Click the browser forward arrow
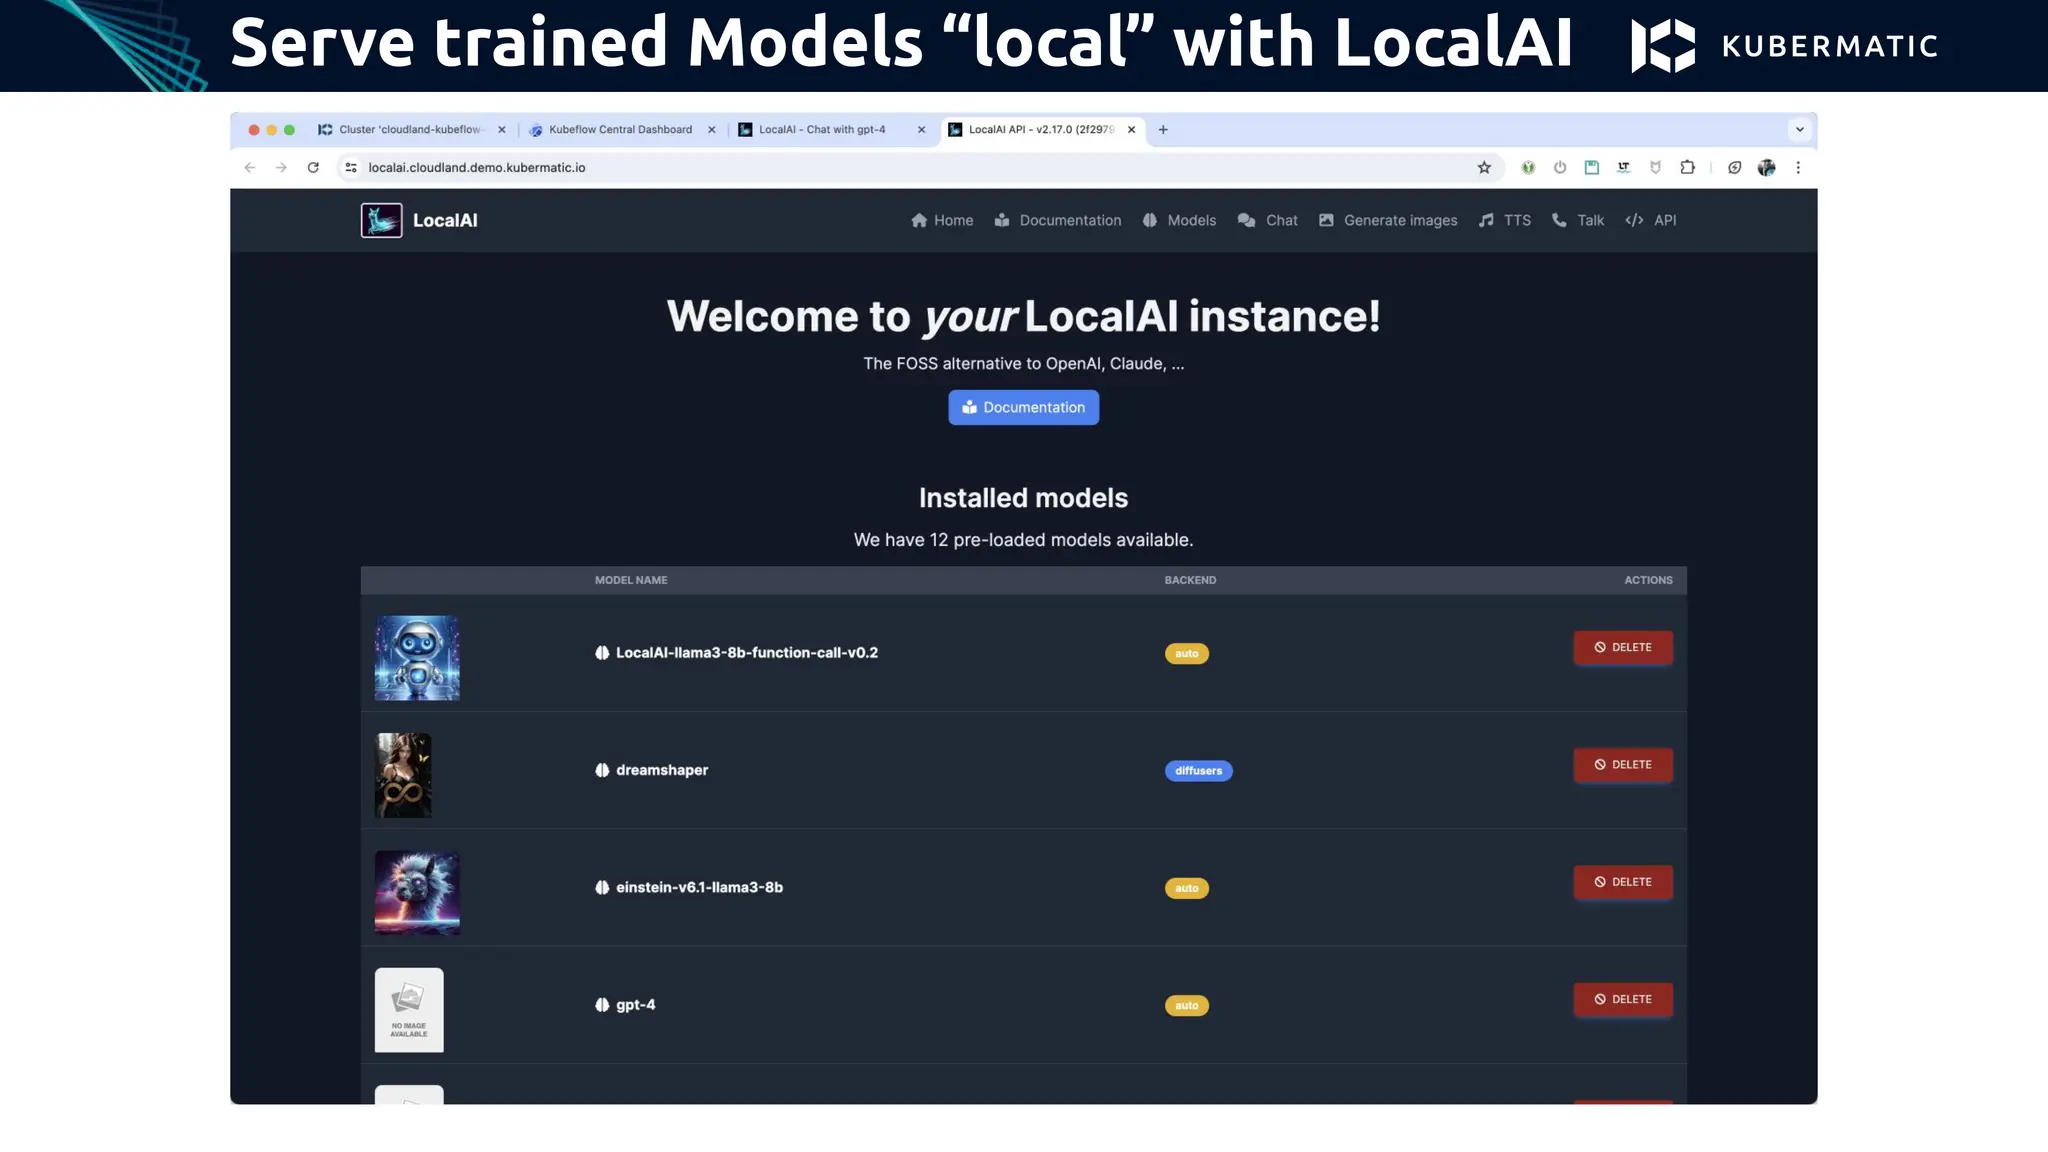 (x=281, y=168)
